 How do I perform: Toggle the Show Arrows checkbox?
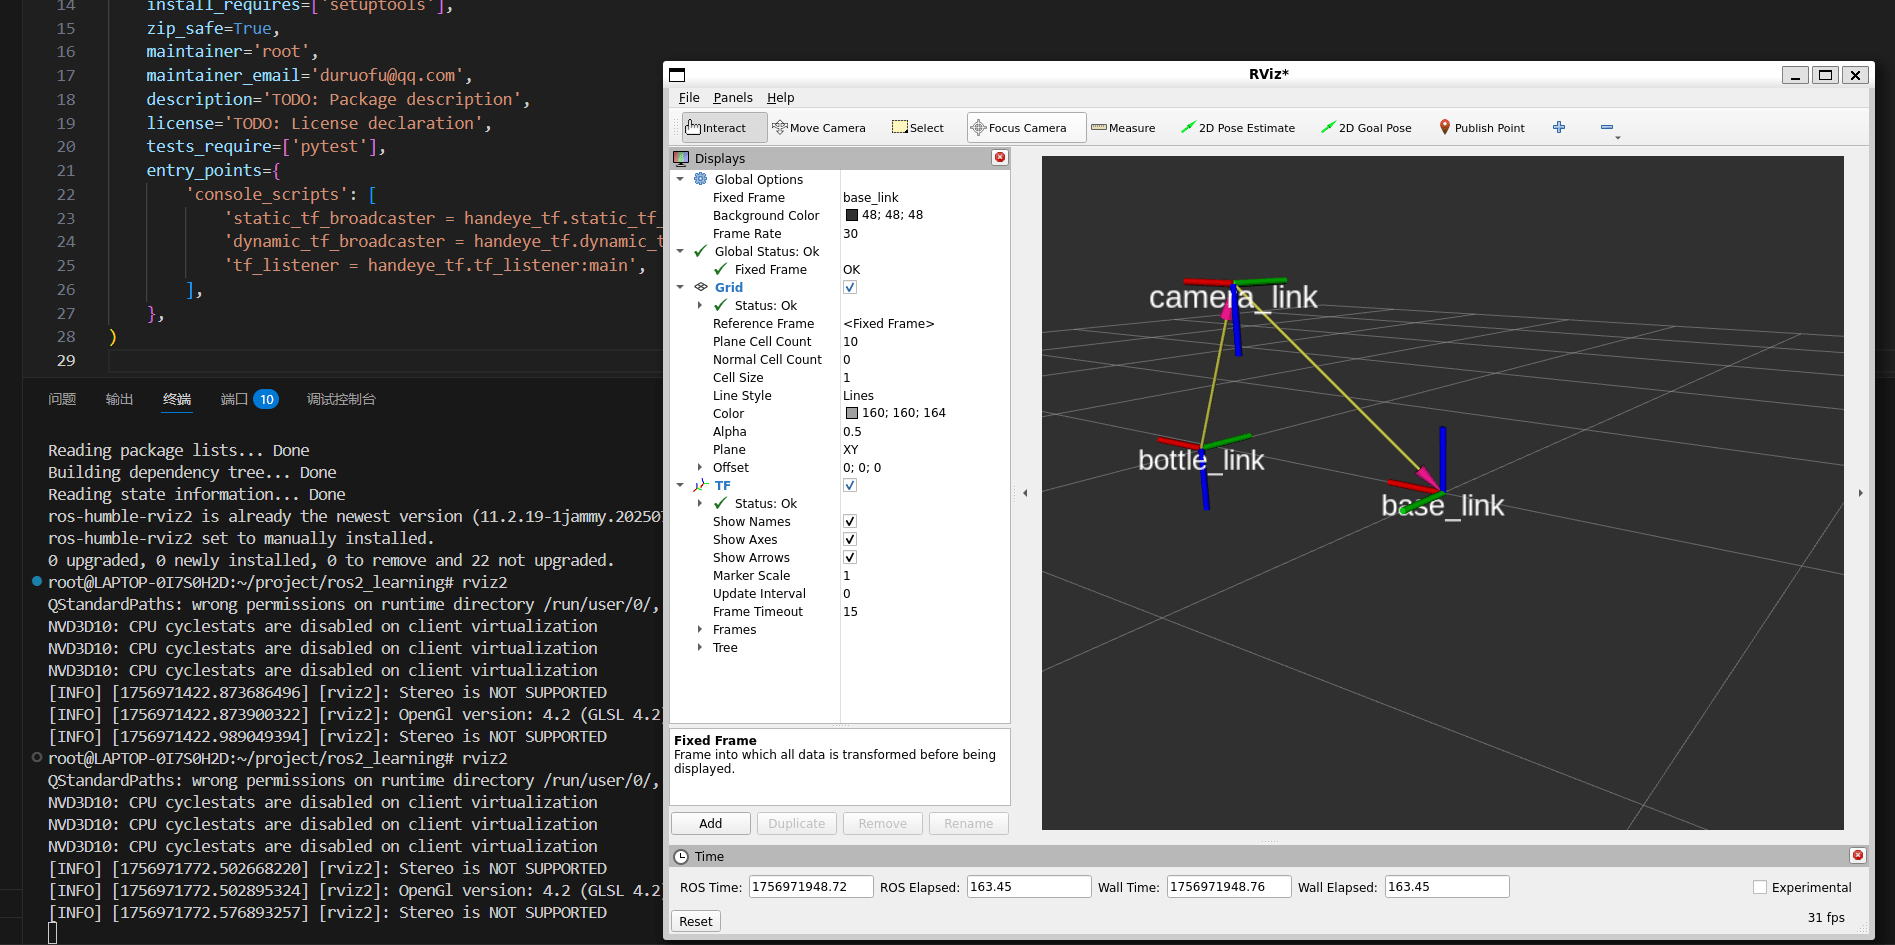850,558
